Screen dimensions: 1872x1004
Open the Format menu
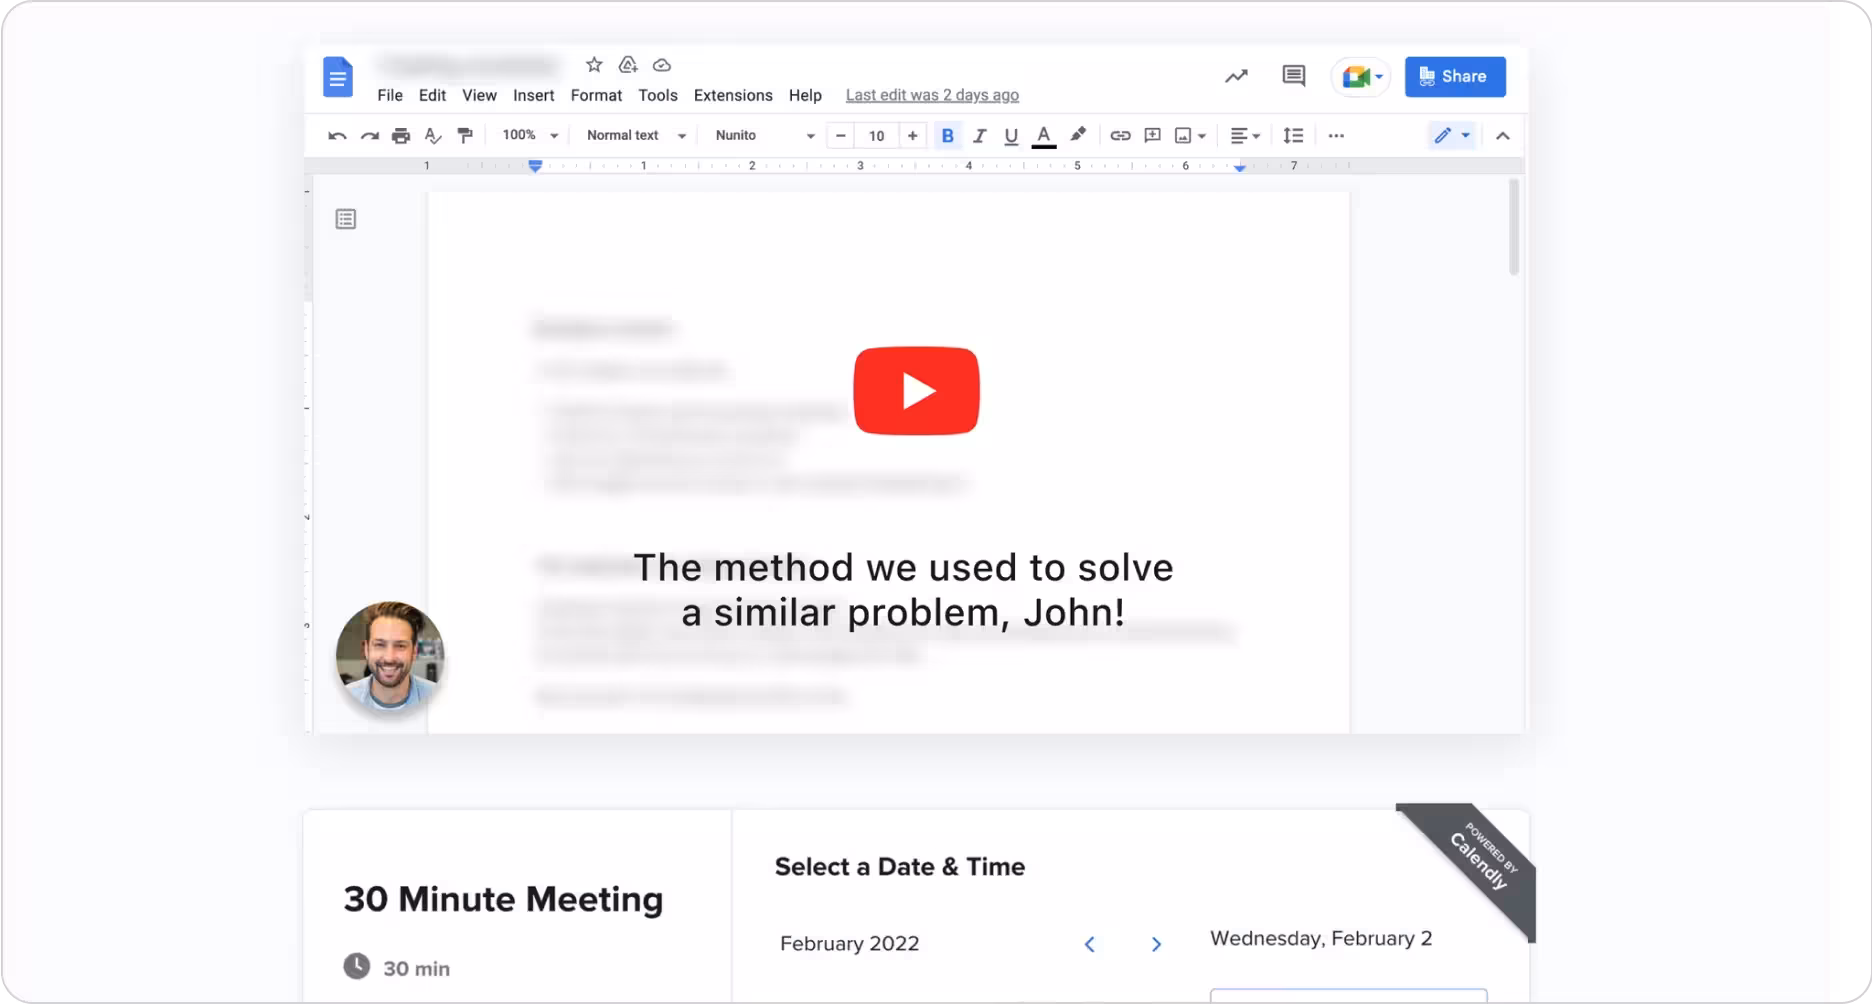[596, 95]
